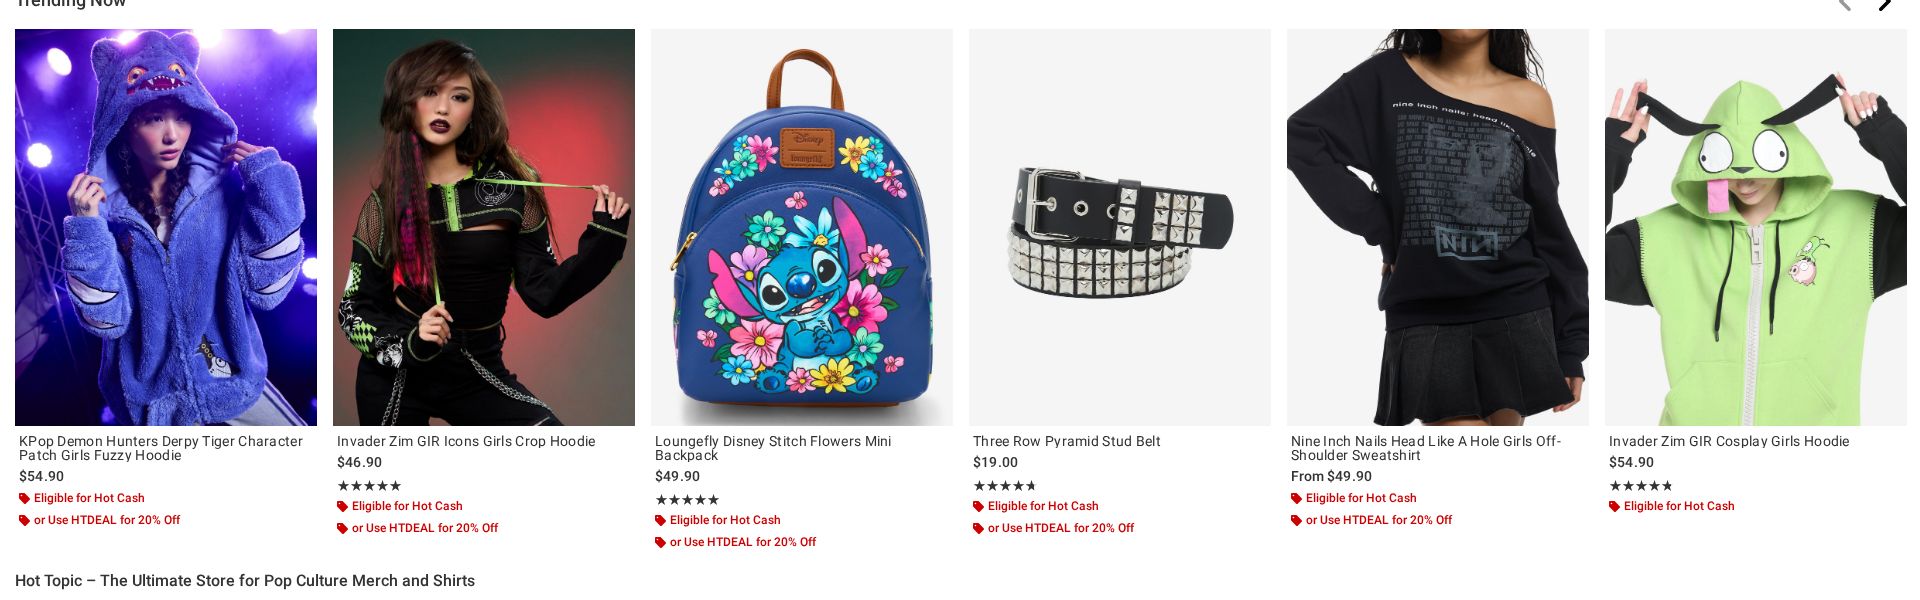Go back to previous Trending Now items
Viewport: 1920px width, 600px height.
pos(1845,4)
